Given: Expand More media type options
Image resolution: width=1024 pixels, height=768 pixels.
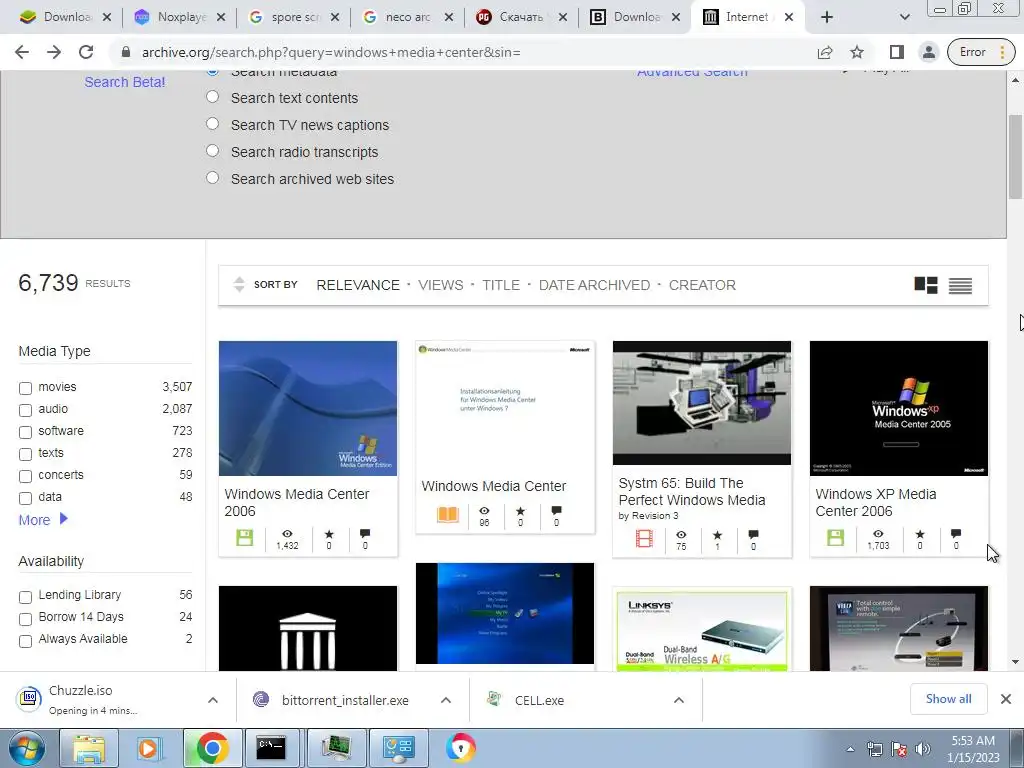Looking at the screenshot, I should [43, 520].
